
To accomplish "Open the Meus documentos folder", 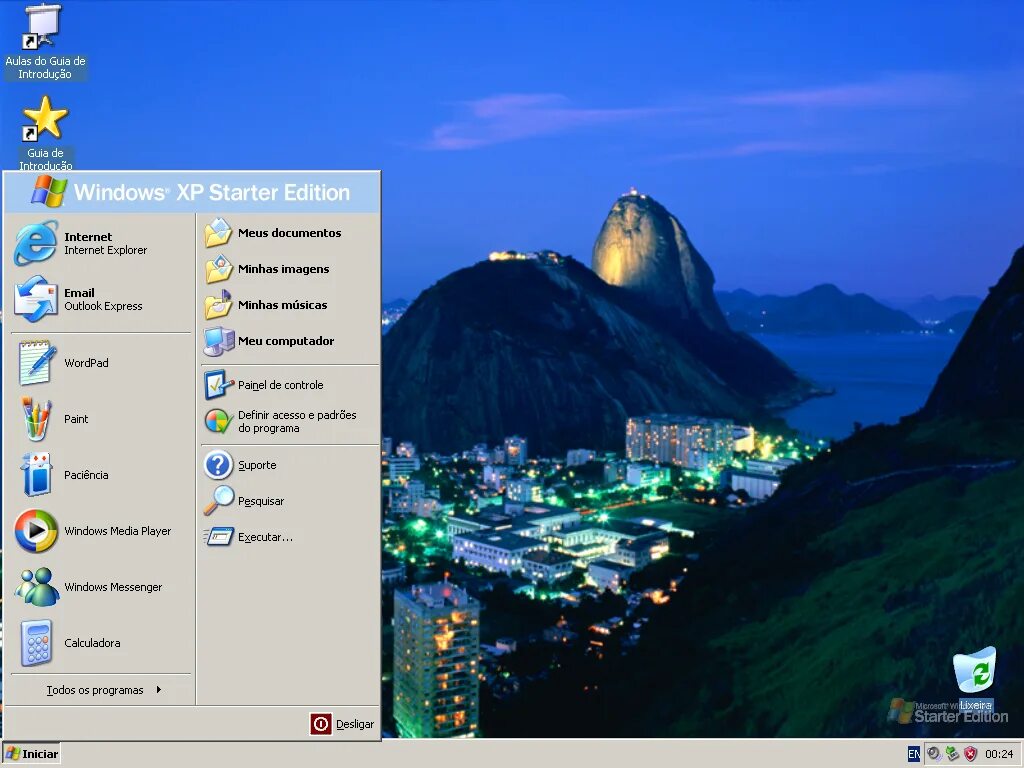I will (289, 233).
